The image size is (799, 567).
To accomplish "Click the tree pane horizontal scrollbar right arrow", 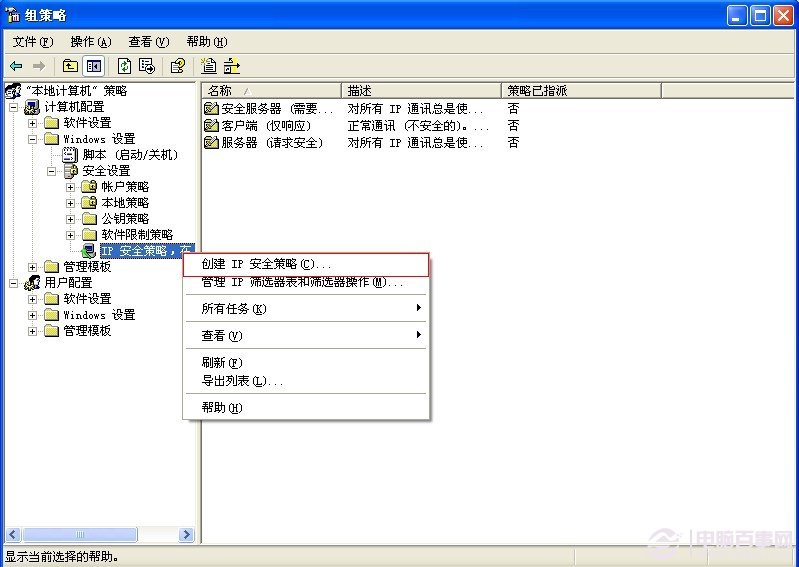I will [x=187, y=536].
